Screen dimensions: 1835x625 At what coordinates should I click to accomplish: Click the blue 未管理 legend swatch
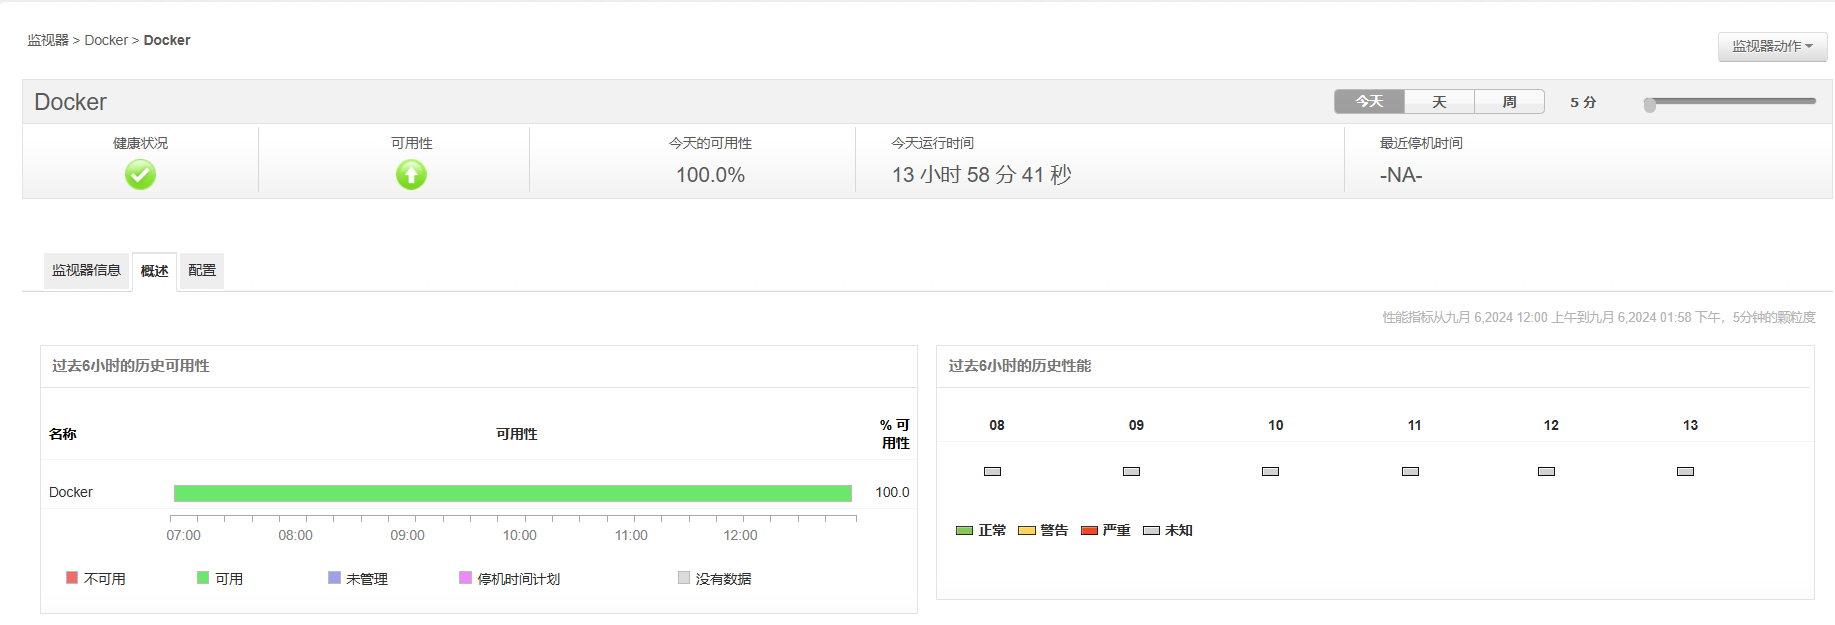click(334, 577)
